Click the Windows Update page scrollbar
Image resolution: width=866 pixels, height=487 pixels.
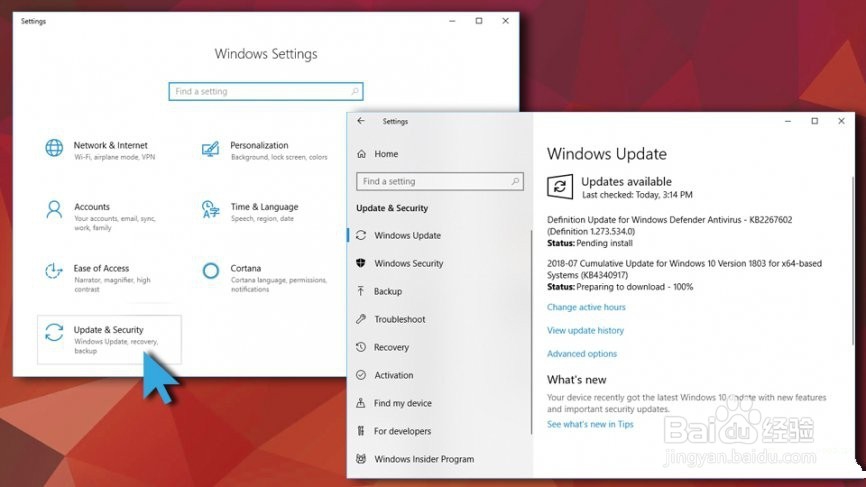tap(852, 262)
